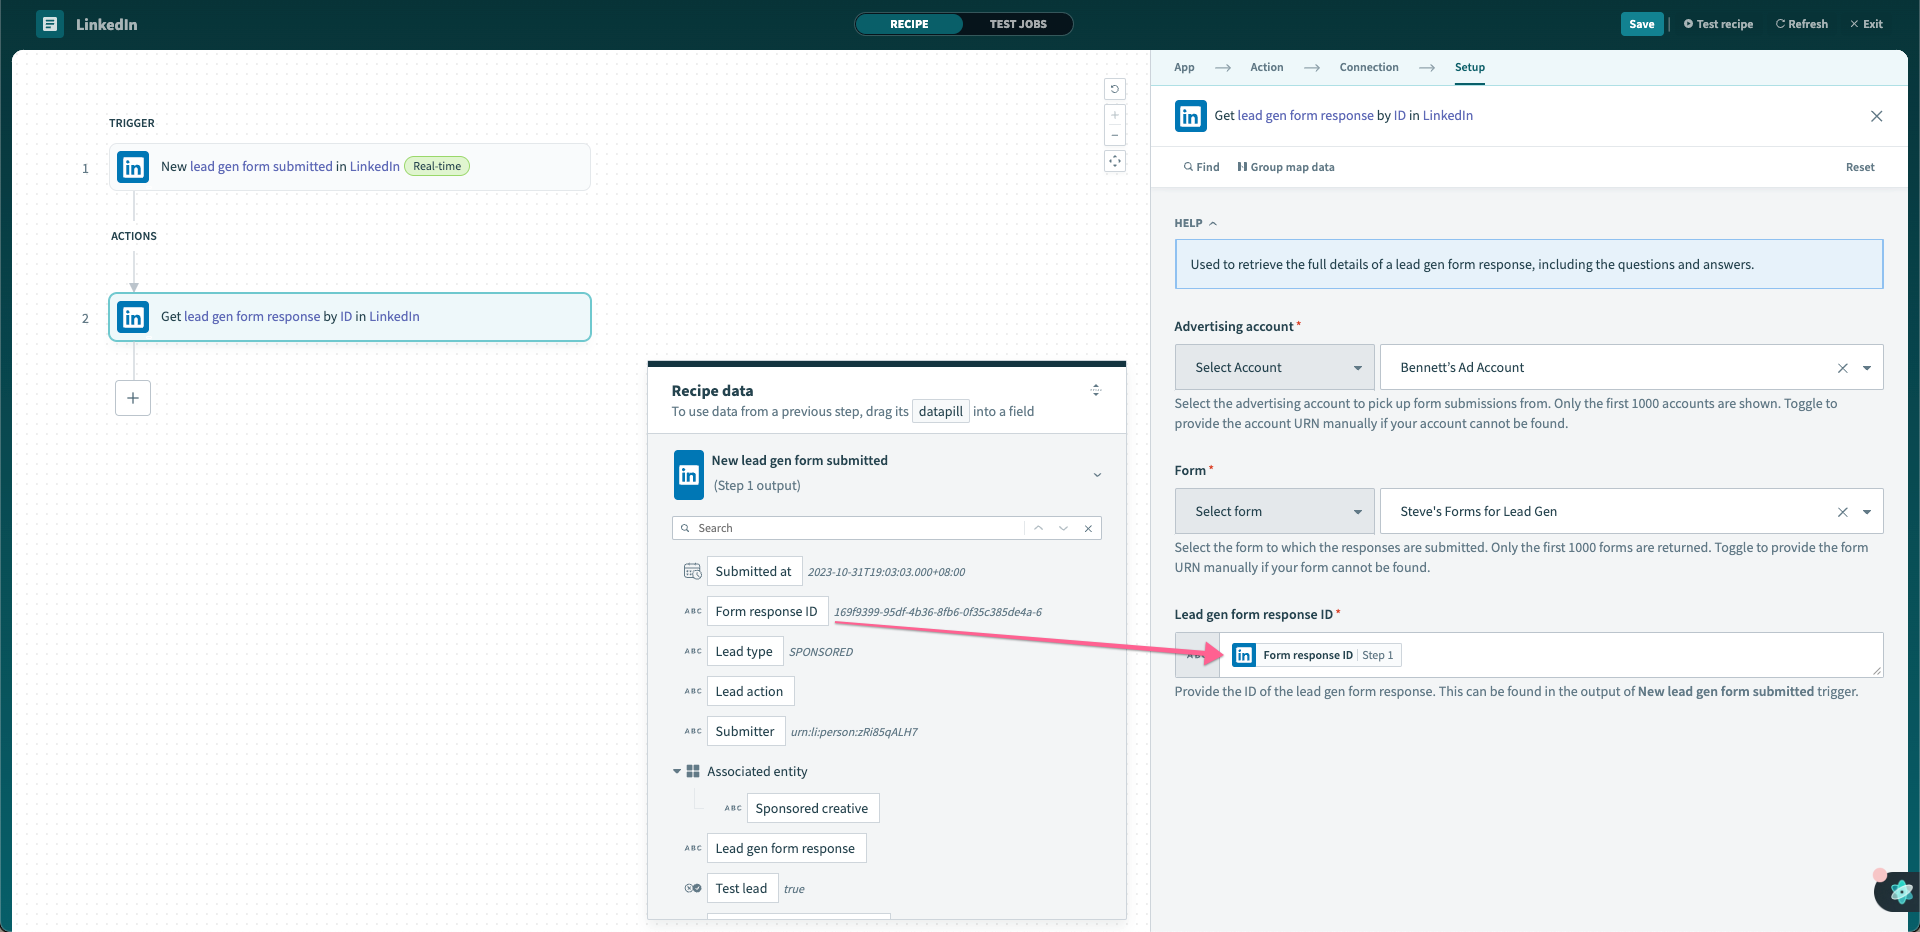Viewport: 1920px width, 932px height.
Task: Save the recipe
Action: [1641, 23]
